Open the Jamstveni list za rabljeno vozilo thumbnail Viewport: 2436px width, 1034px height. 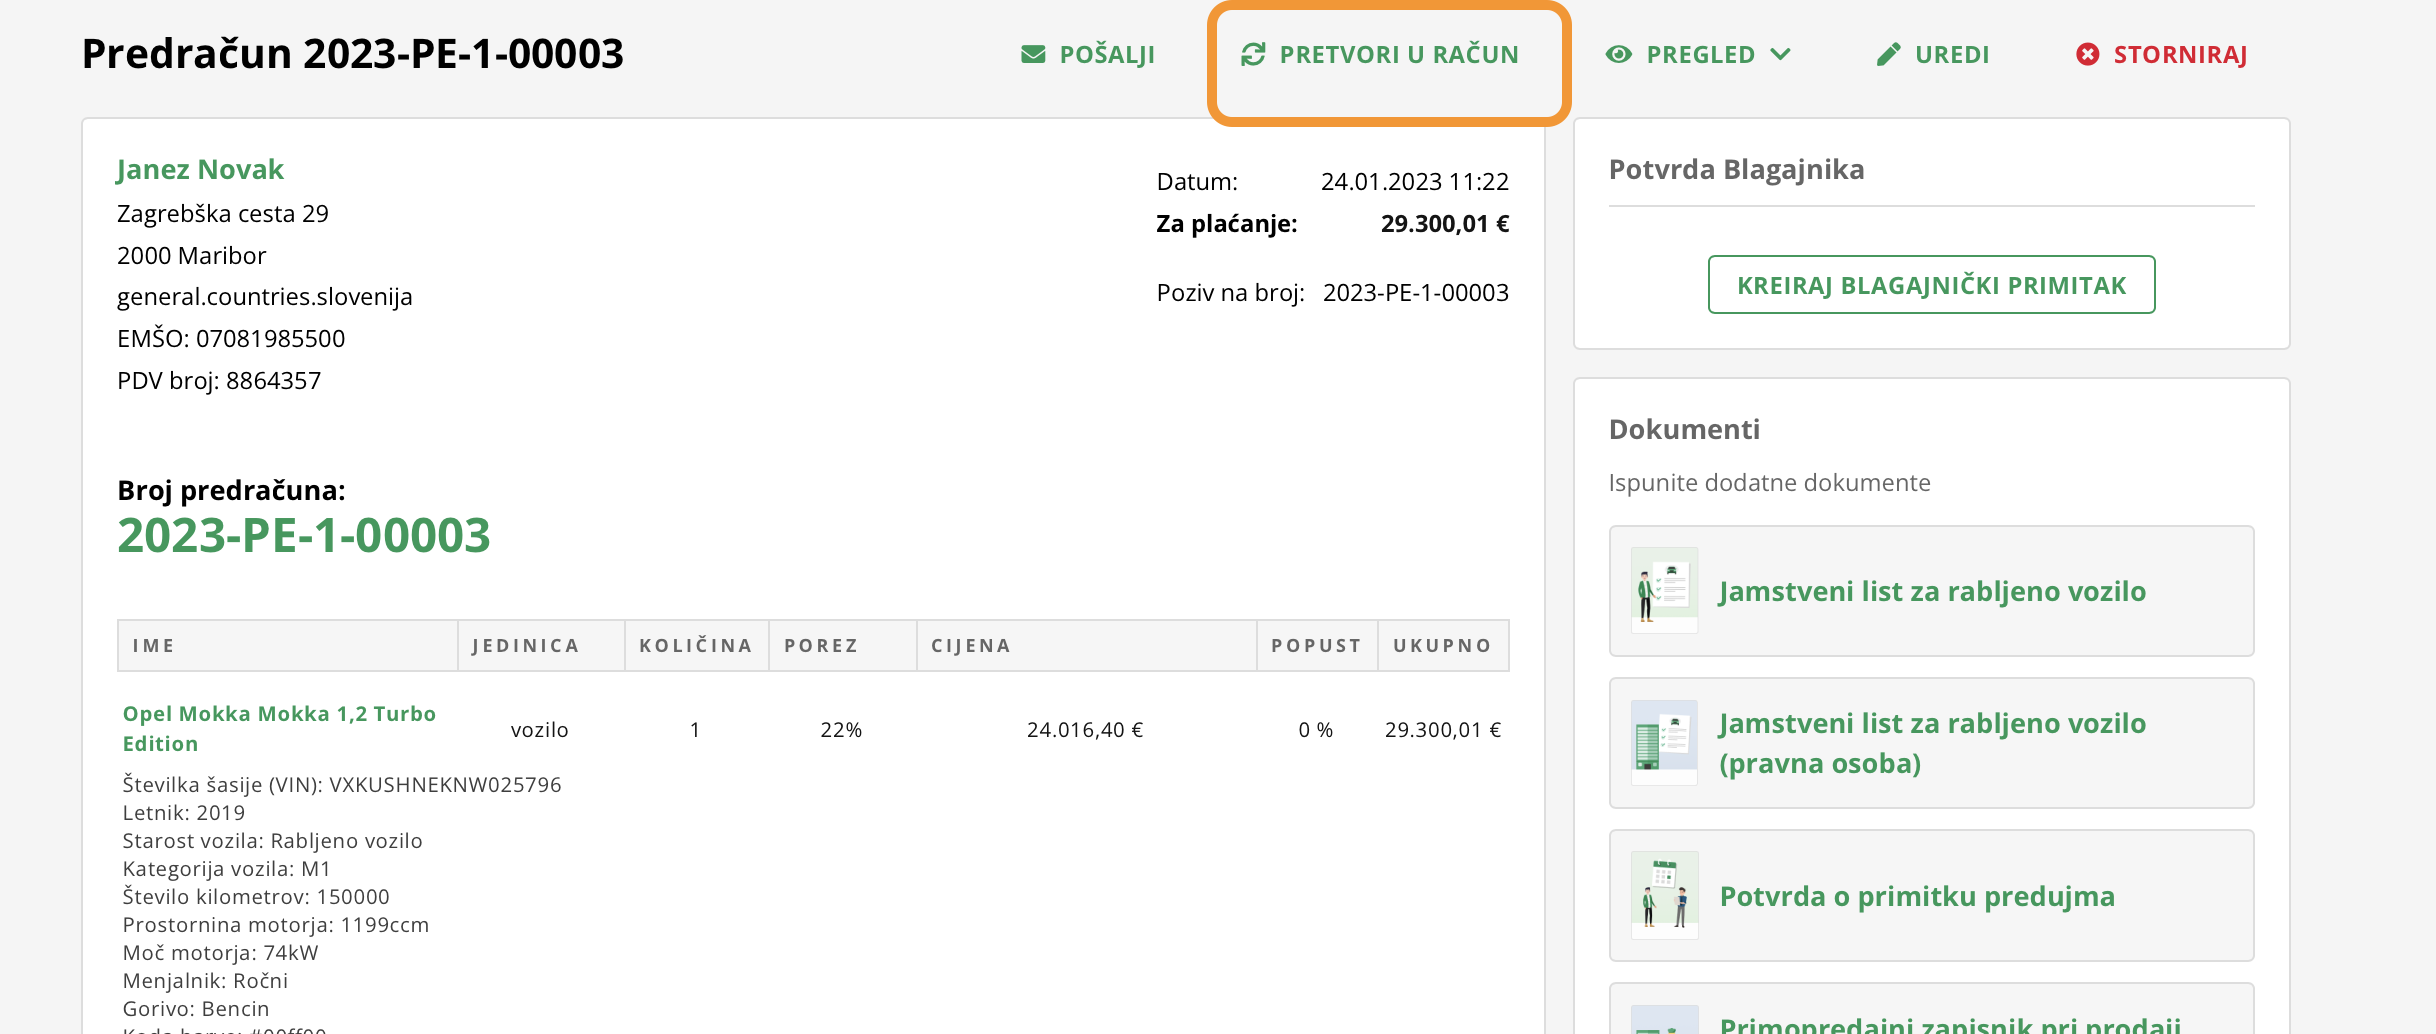[1664, 590]
